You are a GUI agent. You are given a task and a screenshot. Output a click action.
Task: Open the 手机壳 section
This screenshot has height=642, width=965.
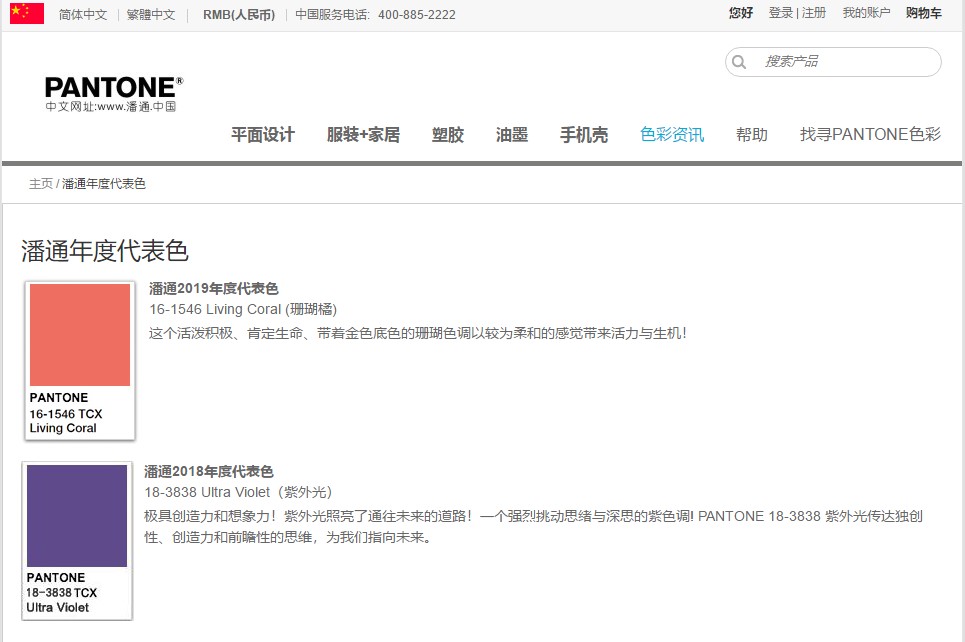[583, 134]
